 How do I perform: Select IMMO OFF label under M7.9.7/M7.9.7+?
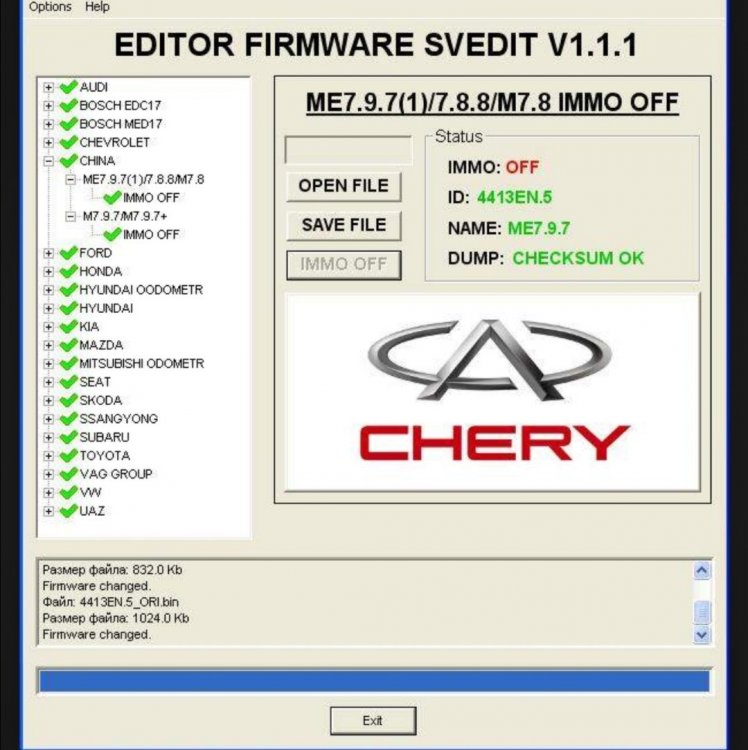pos(151,234)
